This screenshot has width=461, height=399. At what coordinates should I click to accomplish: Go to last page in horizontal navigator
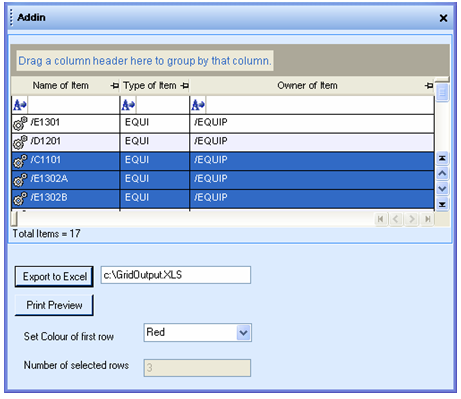[x=427, y=219]
